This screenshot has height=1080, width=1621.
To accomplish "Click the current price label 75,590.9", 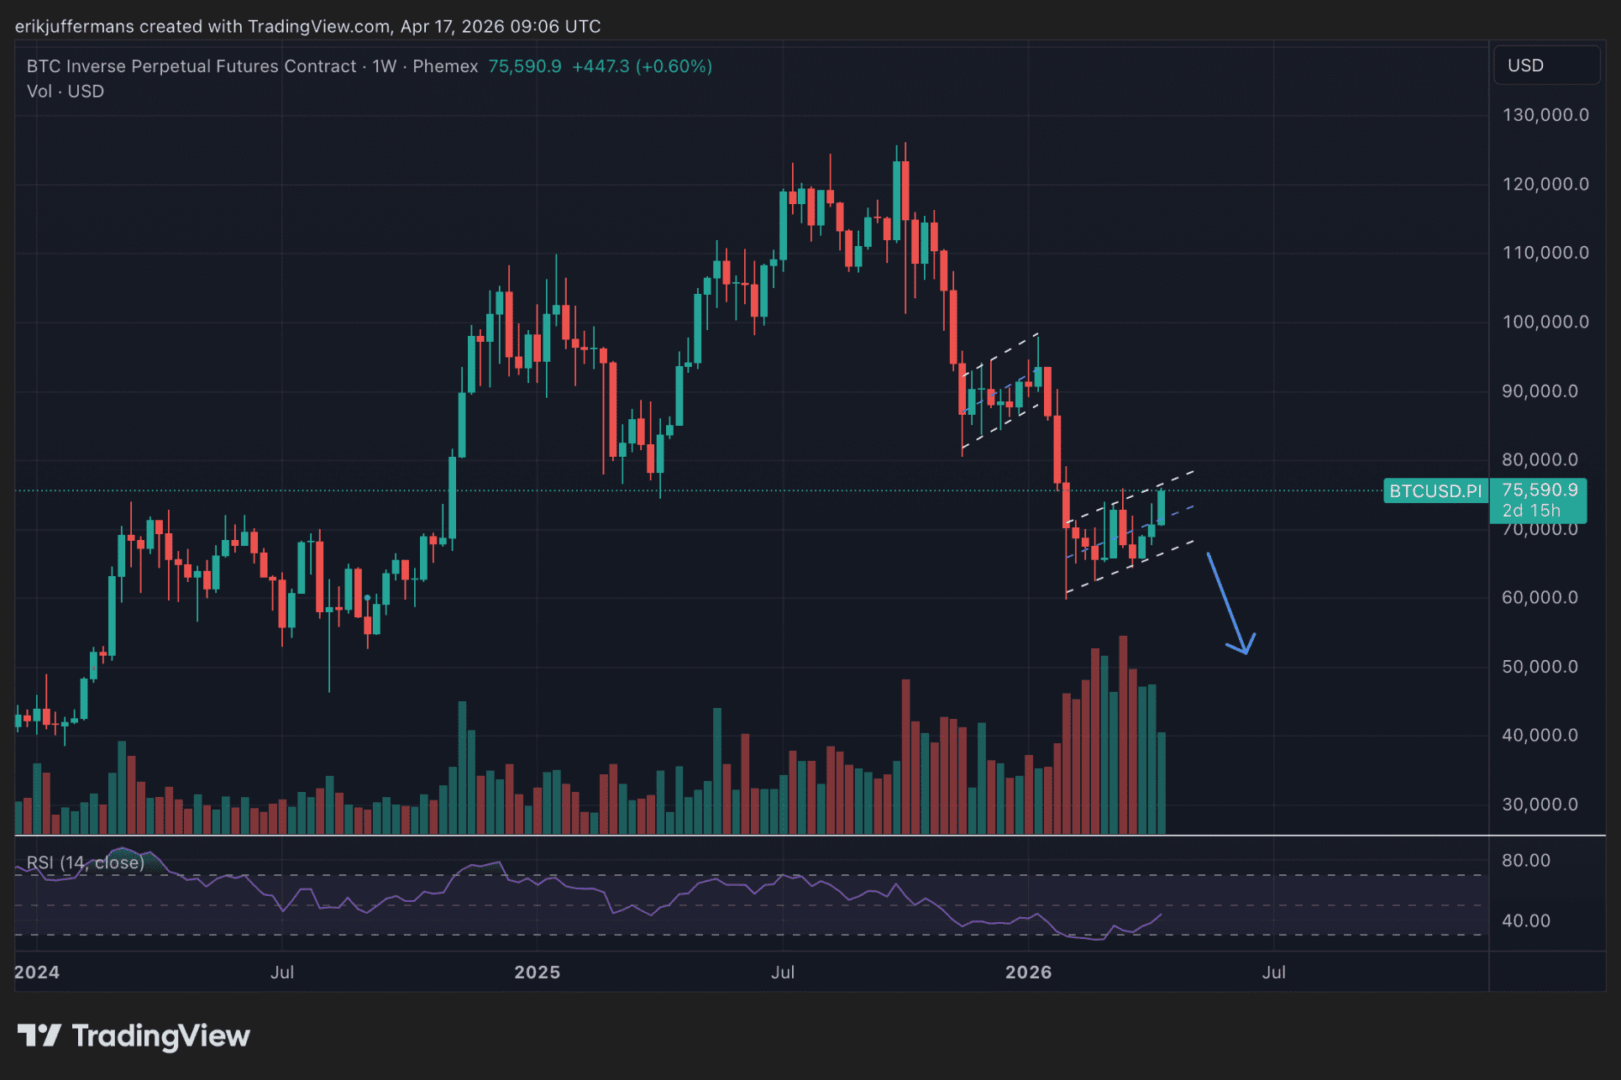I will 1539,490.
